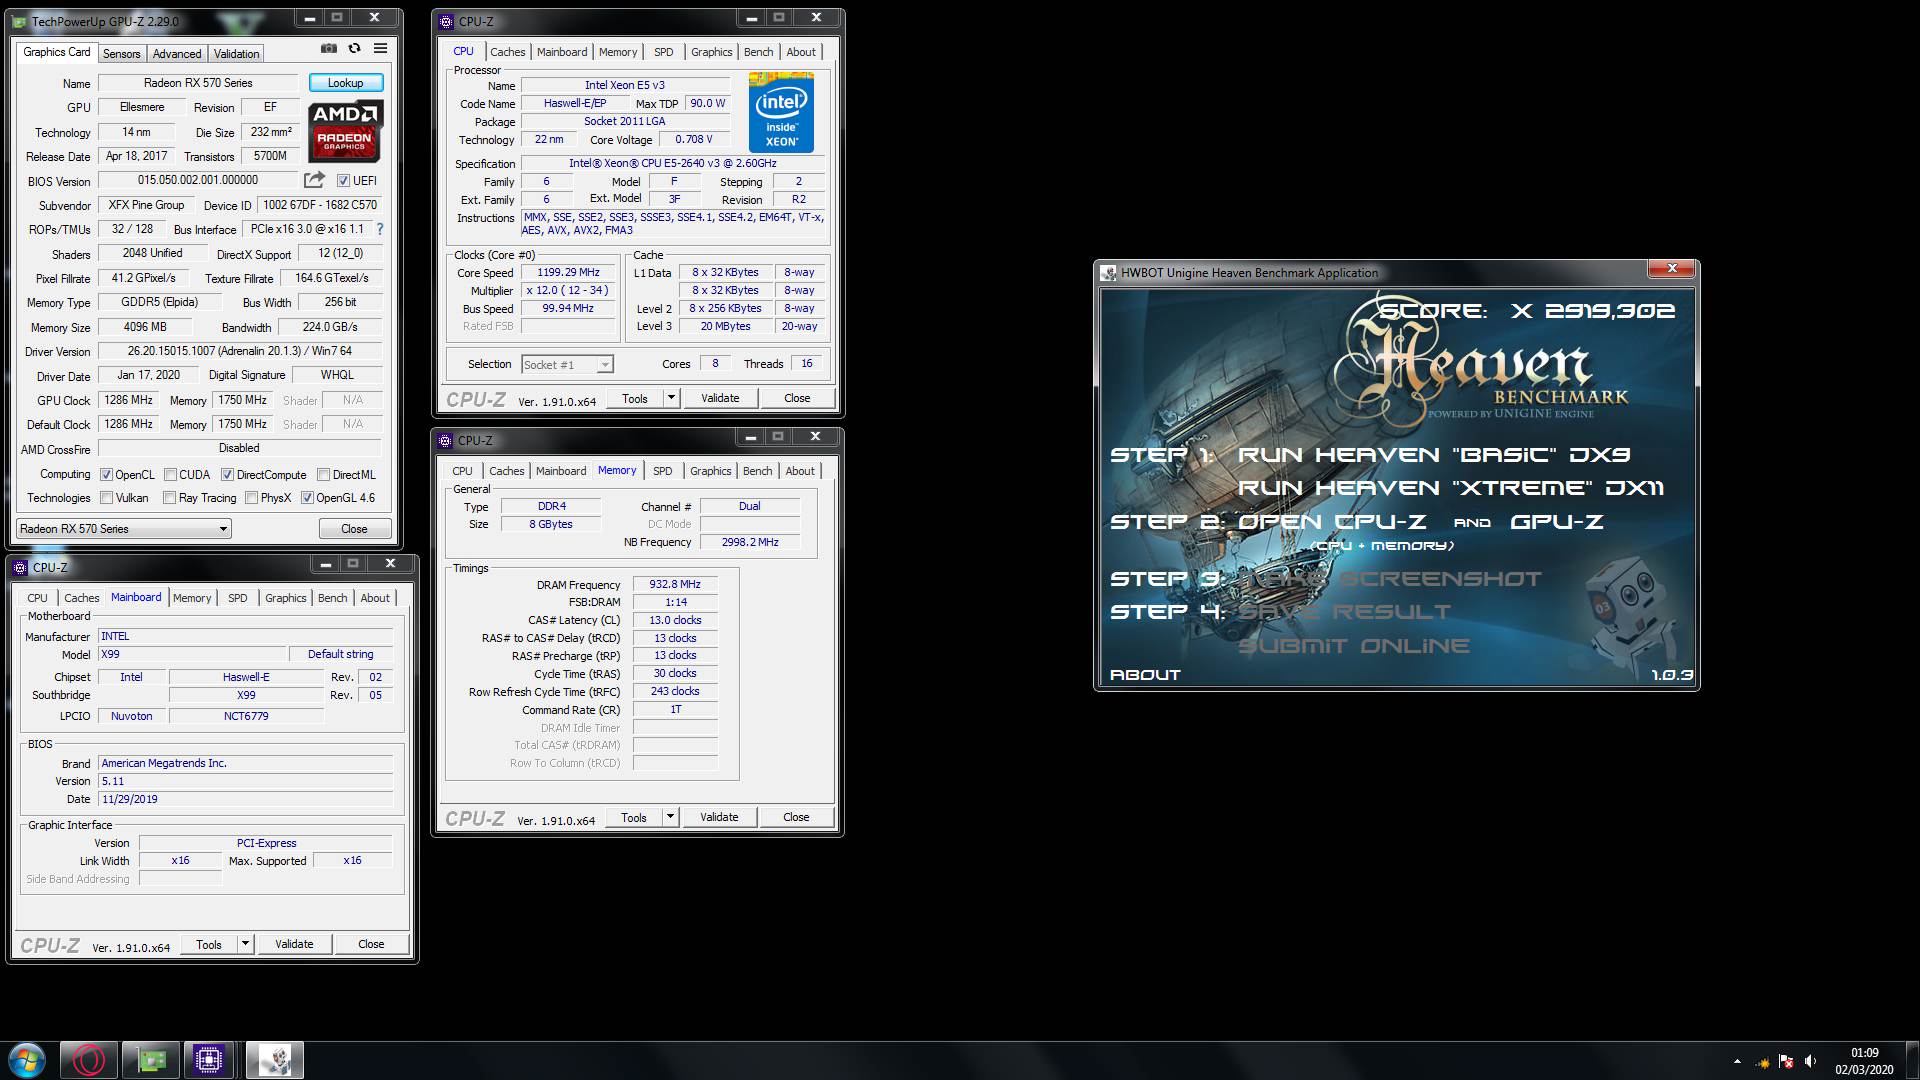The width and height of the screenshot is (1920, 1080).
Task: Switch to GPU-Z via its taskbar icon
Action: [x=151, y=1060]
